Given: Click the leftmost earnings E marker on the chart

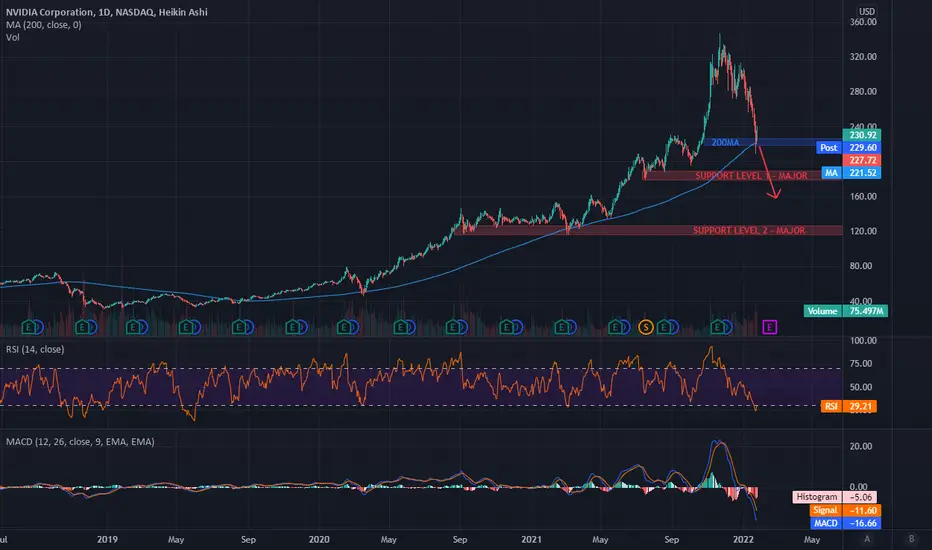Looking at the screenshot, I should (x=29, y=327).
